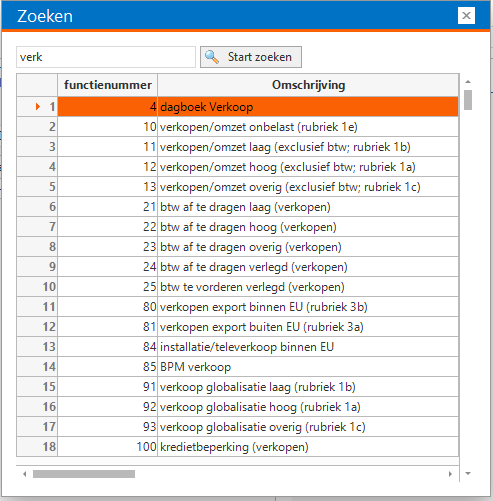The image size is (493, 501).
Task: Select 'btw af te dragen hoog (verkopen)'
Action: [x=238, y=227]
